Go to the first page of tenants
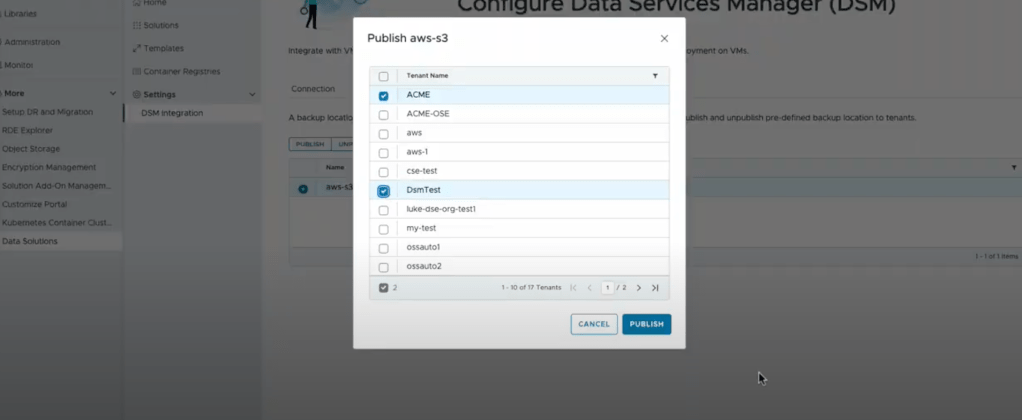This screenshot has width=1022, height=420. [x=573, y=288]
